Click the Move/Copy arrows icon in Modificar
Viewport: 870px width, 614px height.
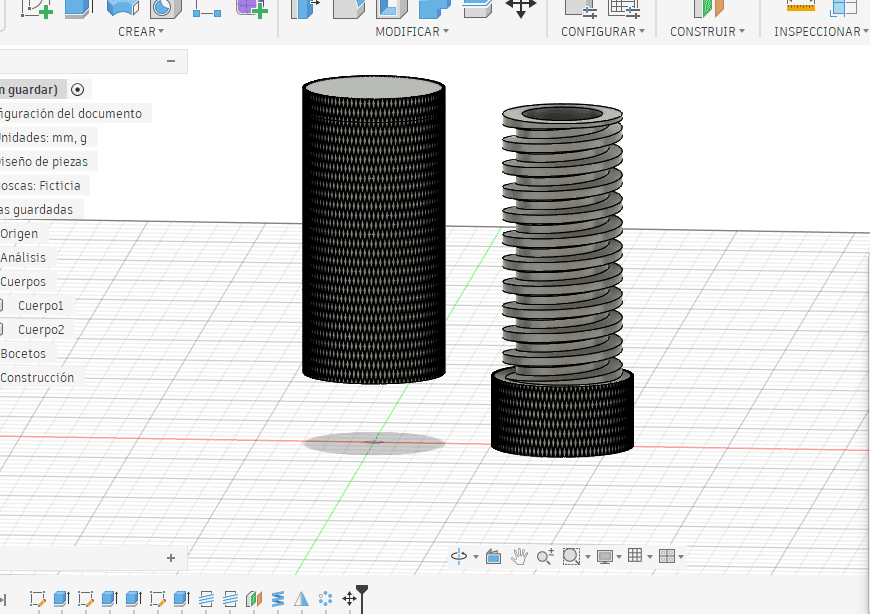point(520,7)
